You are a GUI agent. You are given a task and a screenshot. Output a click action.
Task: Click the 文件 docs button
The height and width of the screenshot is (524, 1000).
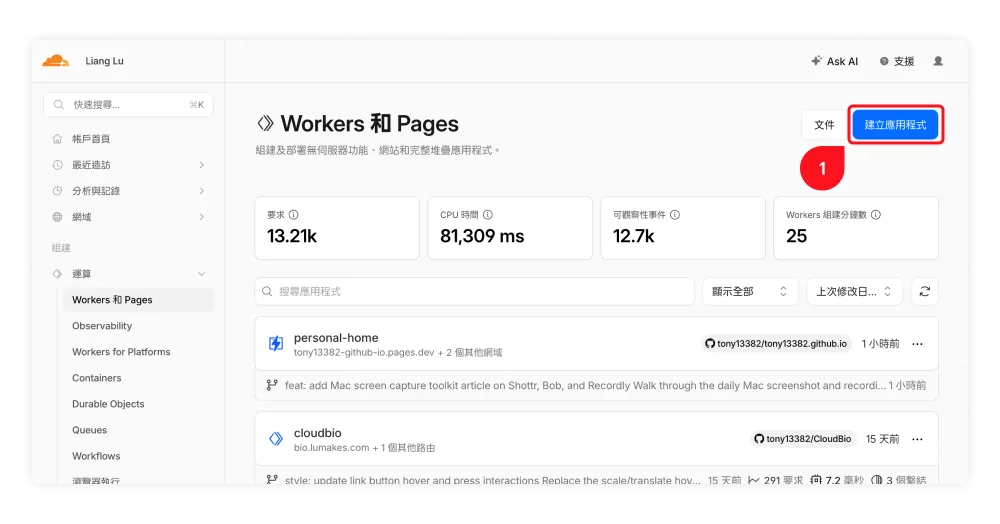824,125
